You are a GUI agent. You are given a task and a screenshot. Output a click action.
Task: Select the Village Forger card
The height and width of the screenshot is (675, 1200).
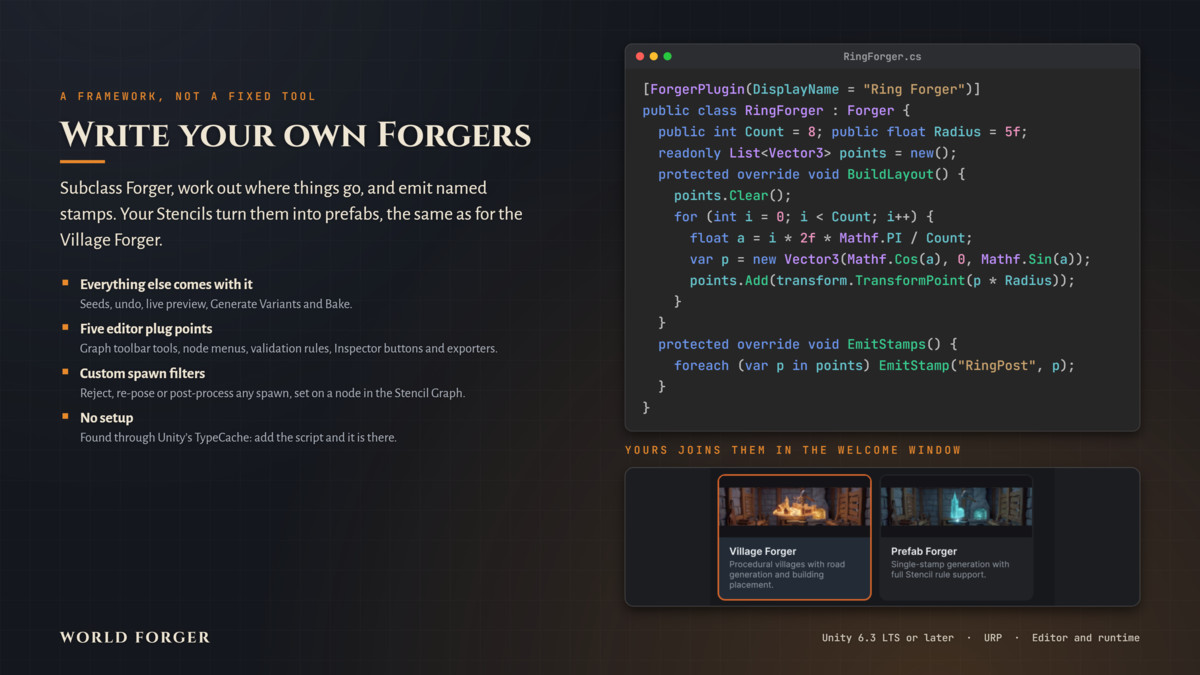pos(794,537)
